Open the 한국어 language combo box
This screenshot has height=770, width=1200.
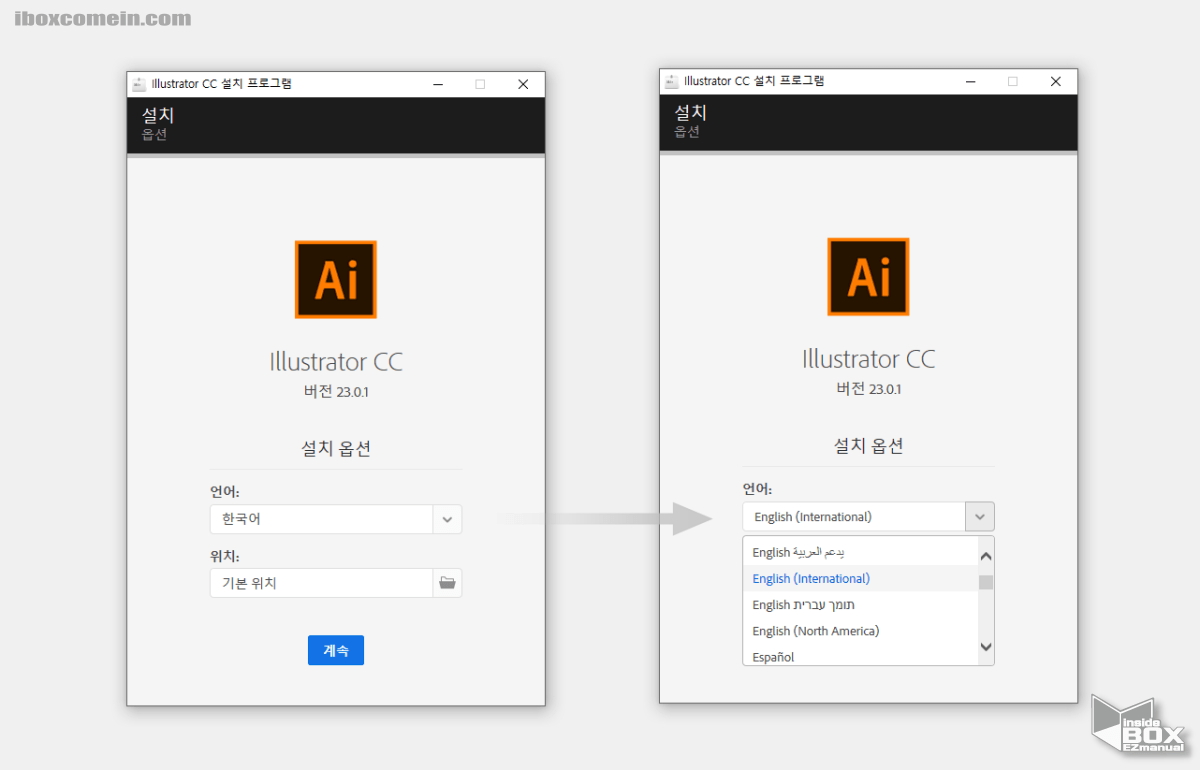point(321,519)
